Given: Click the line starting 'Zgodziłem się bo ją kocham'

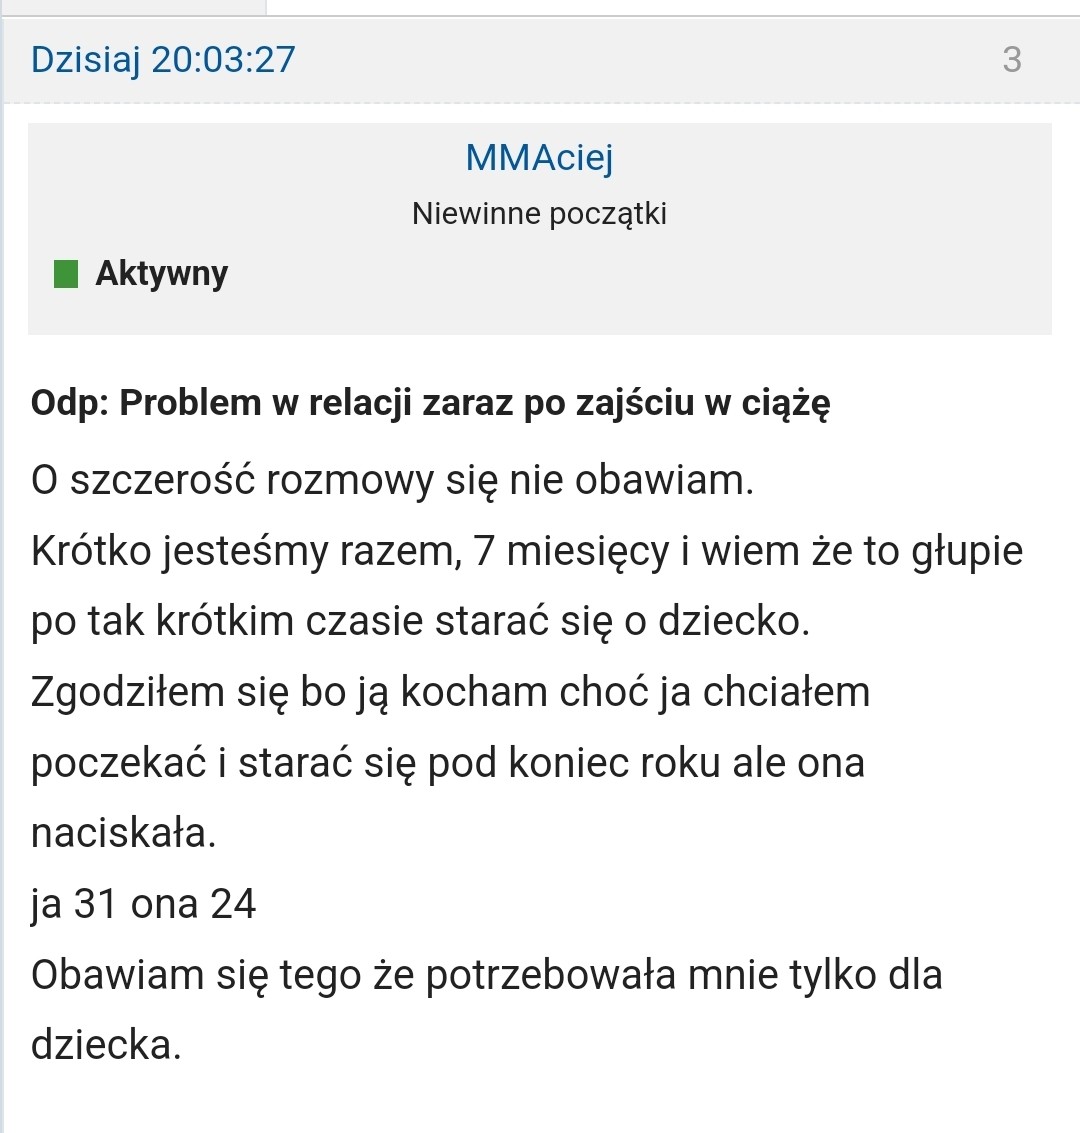Looking at the screenshot, I should point(450,692).
